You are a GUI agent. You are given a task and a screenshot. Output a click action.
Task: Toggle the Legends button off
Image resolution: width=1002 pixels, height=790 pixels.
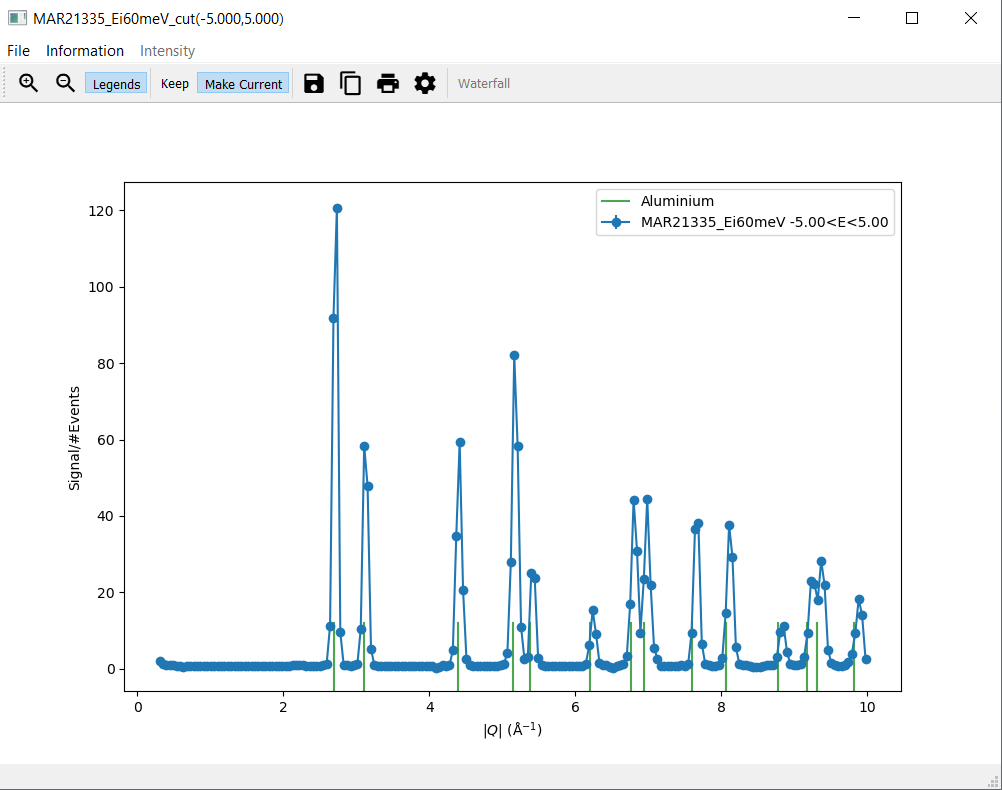116,84
